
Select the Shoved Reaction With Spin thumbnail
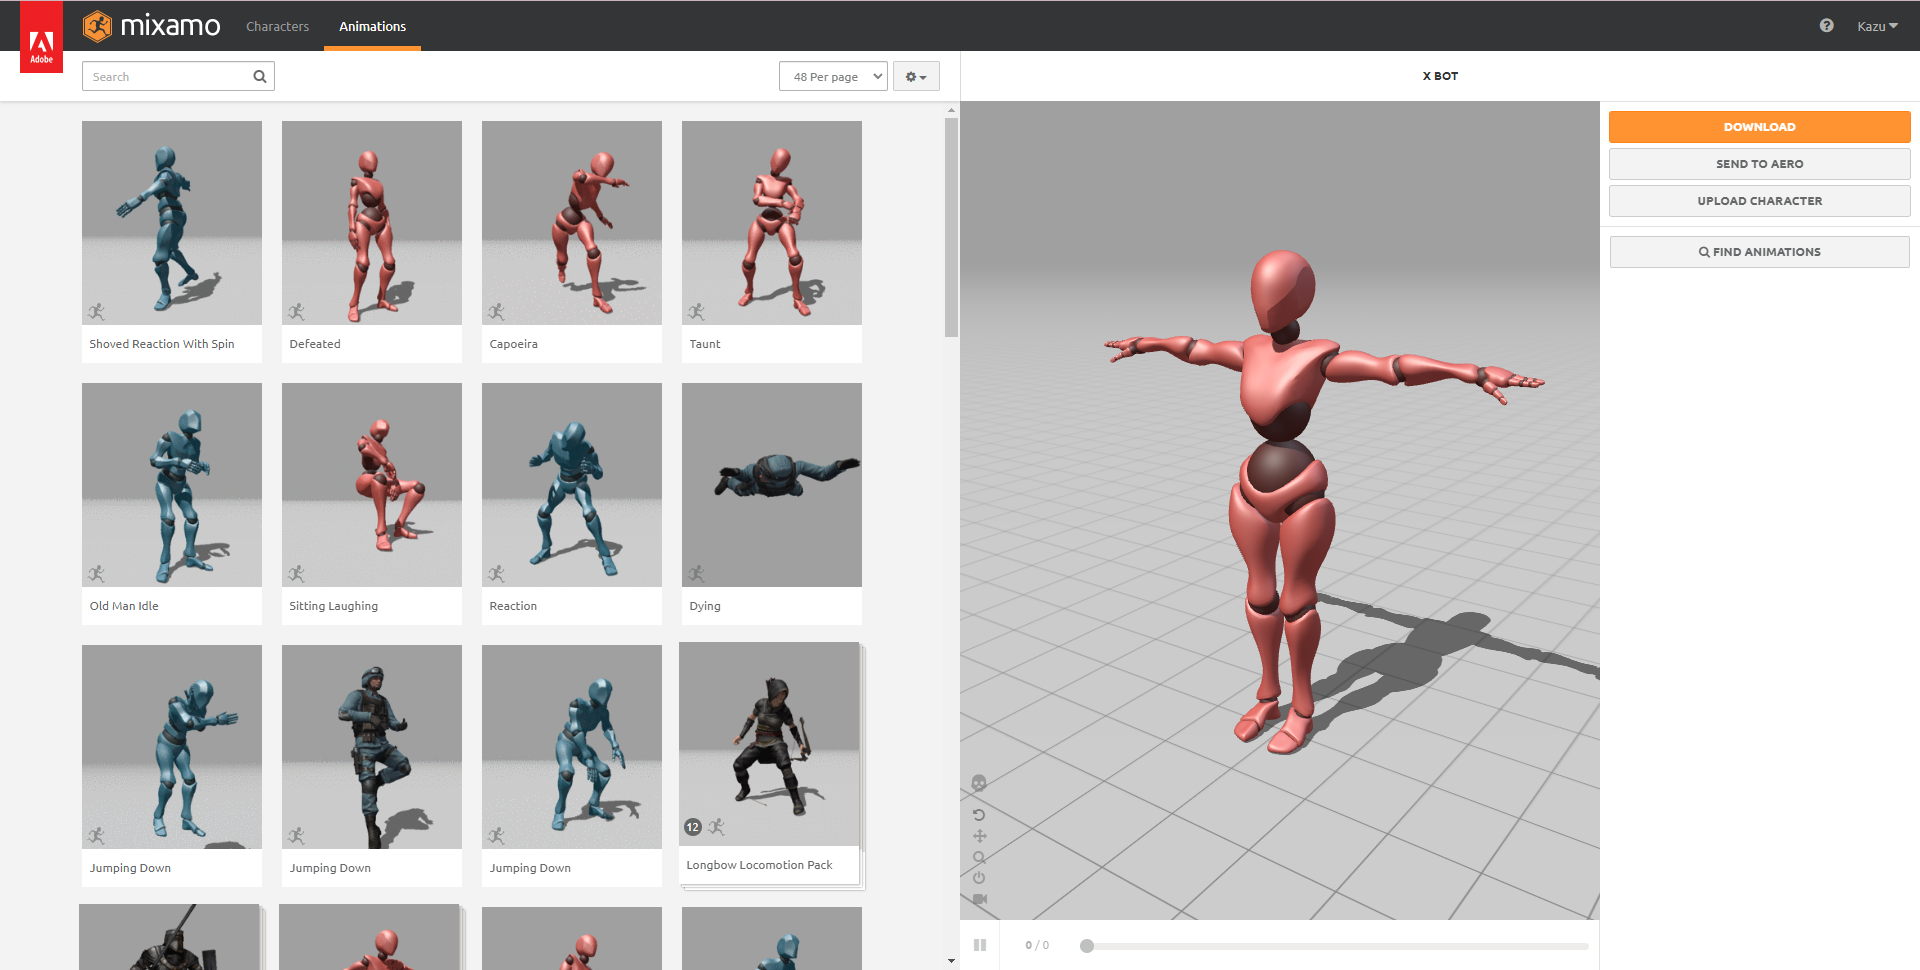[172, 223]
